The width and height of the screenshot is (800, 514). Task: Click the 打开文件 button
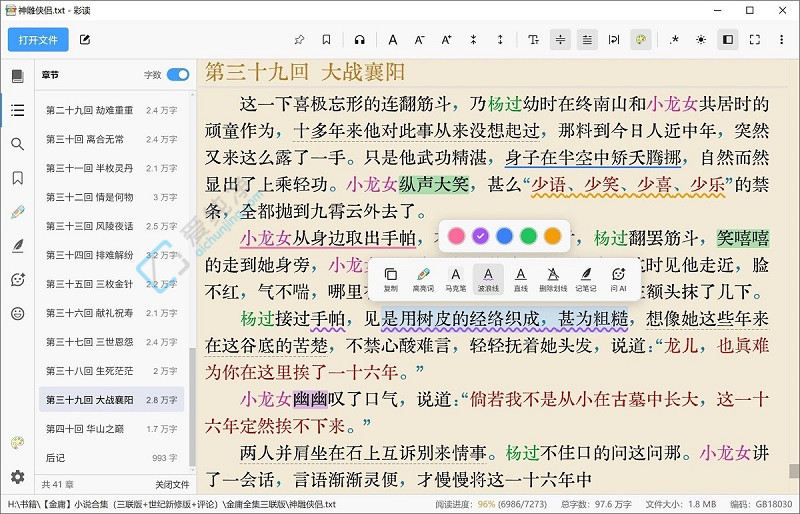tap(38, 40)
